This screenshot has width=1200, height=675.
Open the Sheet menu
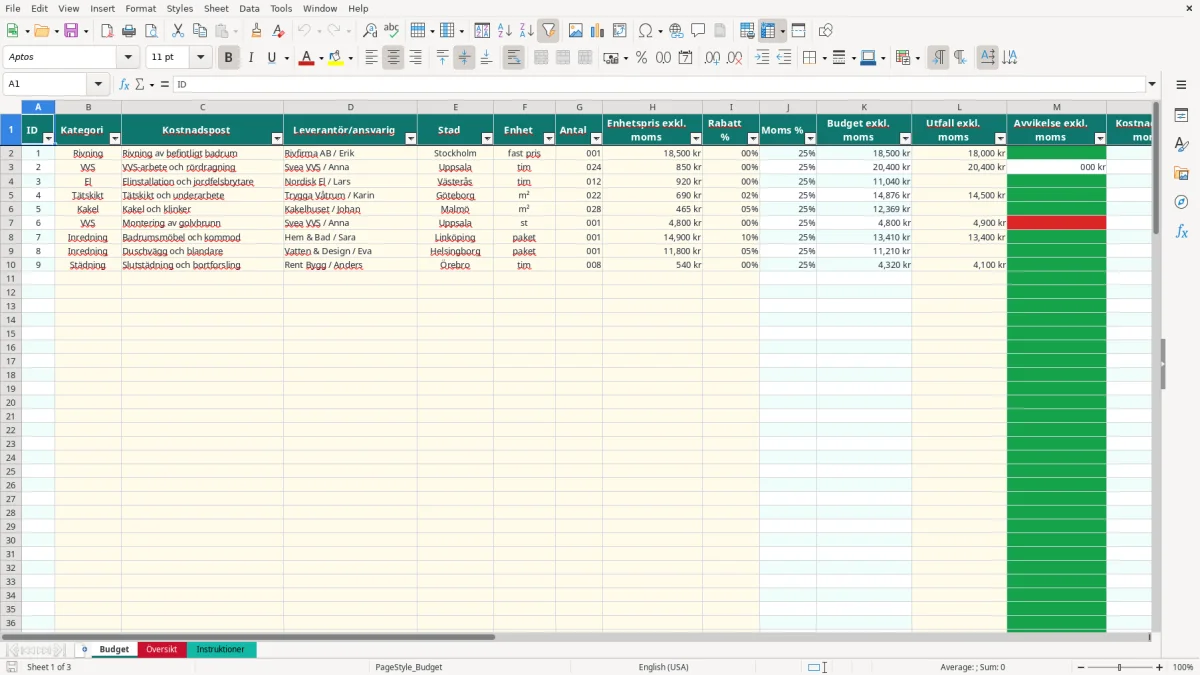point(216,8)
